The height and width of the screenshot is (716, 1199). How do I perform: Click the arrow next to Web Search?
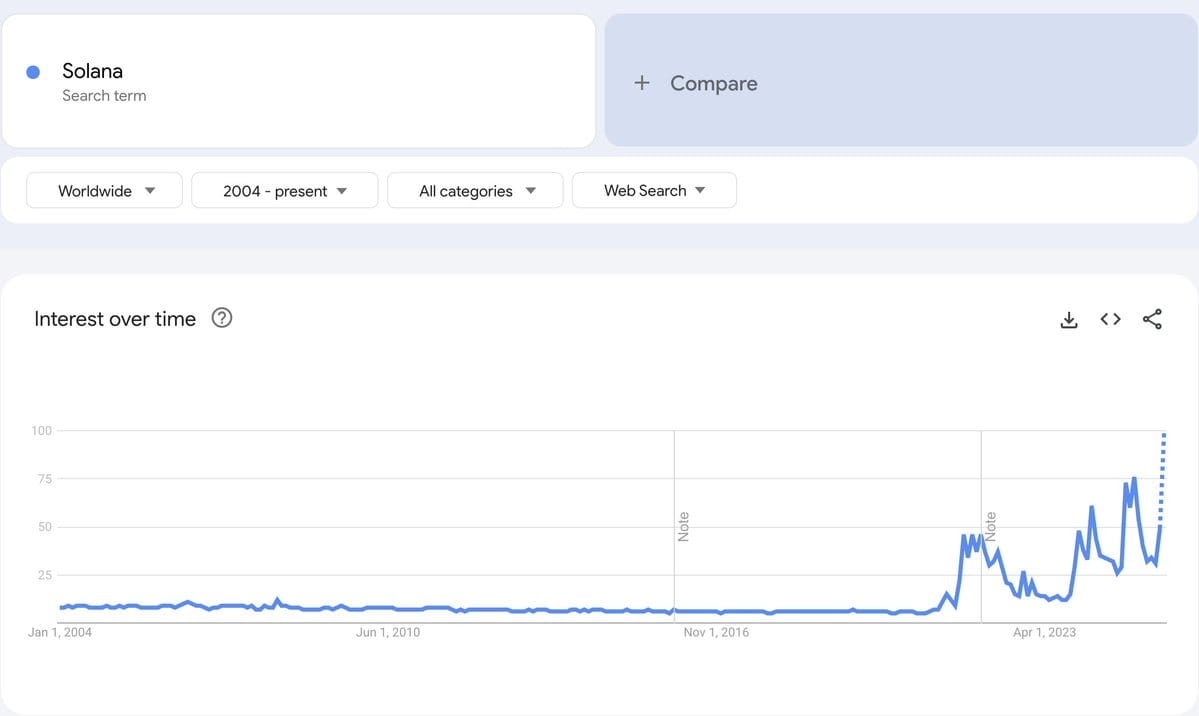[700, 190]
